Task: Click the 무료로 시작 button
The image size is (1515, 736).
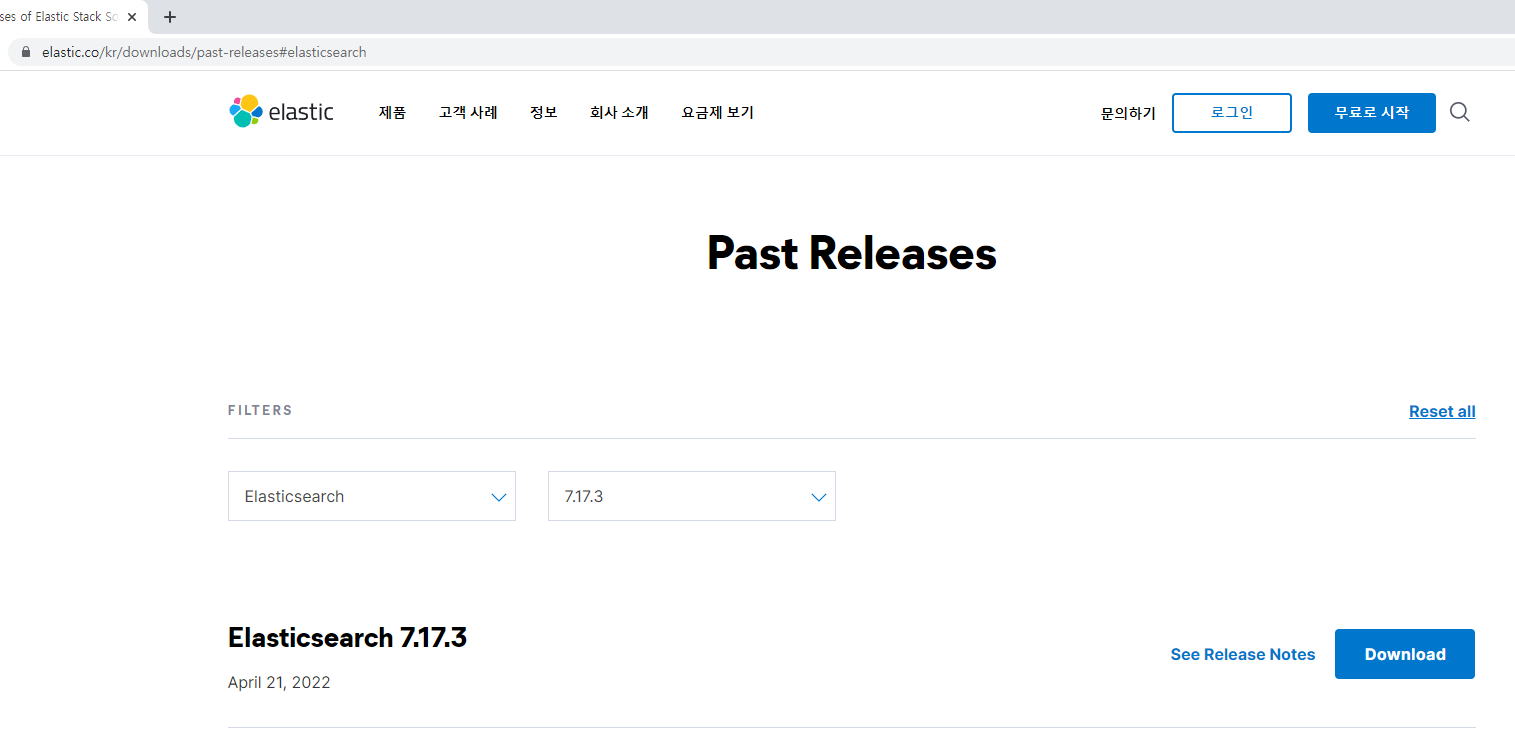Action: (1372, 113)
